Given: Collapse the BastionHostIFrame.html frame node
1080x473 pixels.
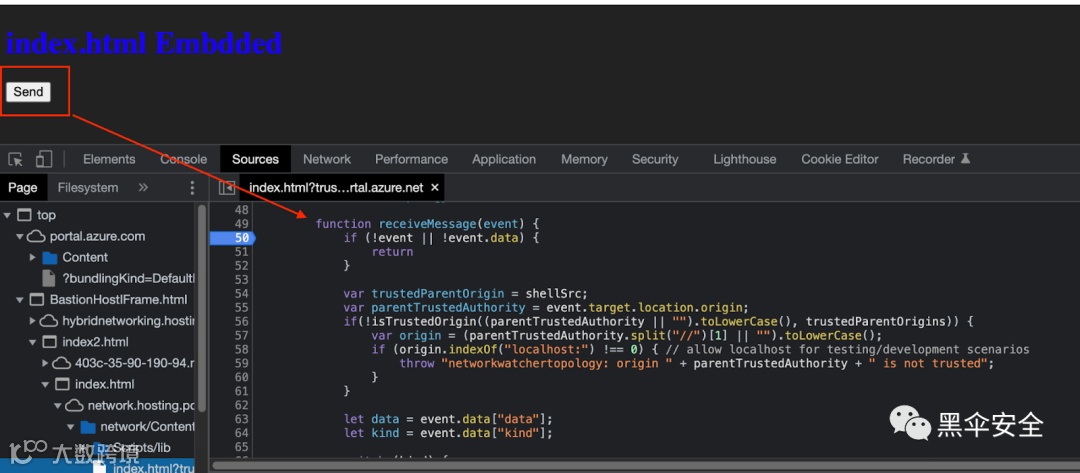Looking at the screenshot, I should tap(19, 300).
